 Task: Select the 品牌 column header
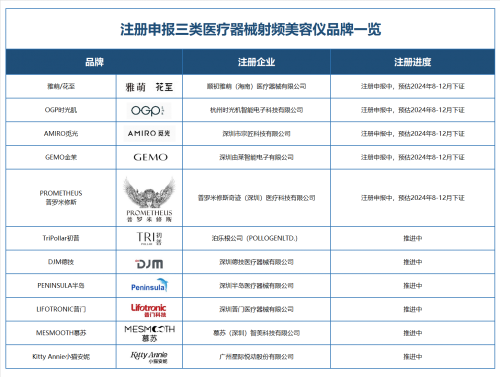tap(94, 62)
